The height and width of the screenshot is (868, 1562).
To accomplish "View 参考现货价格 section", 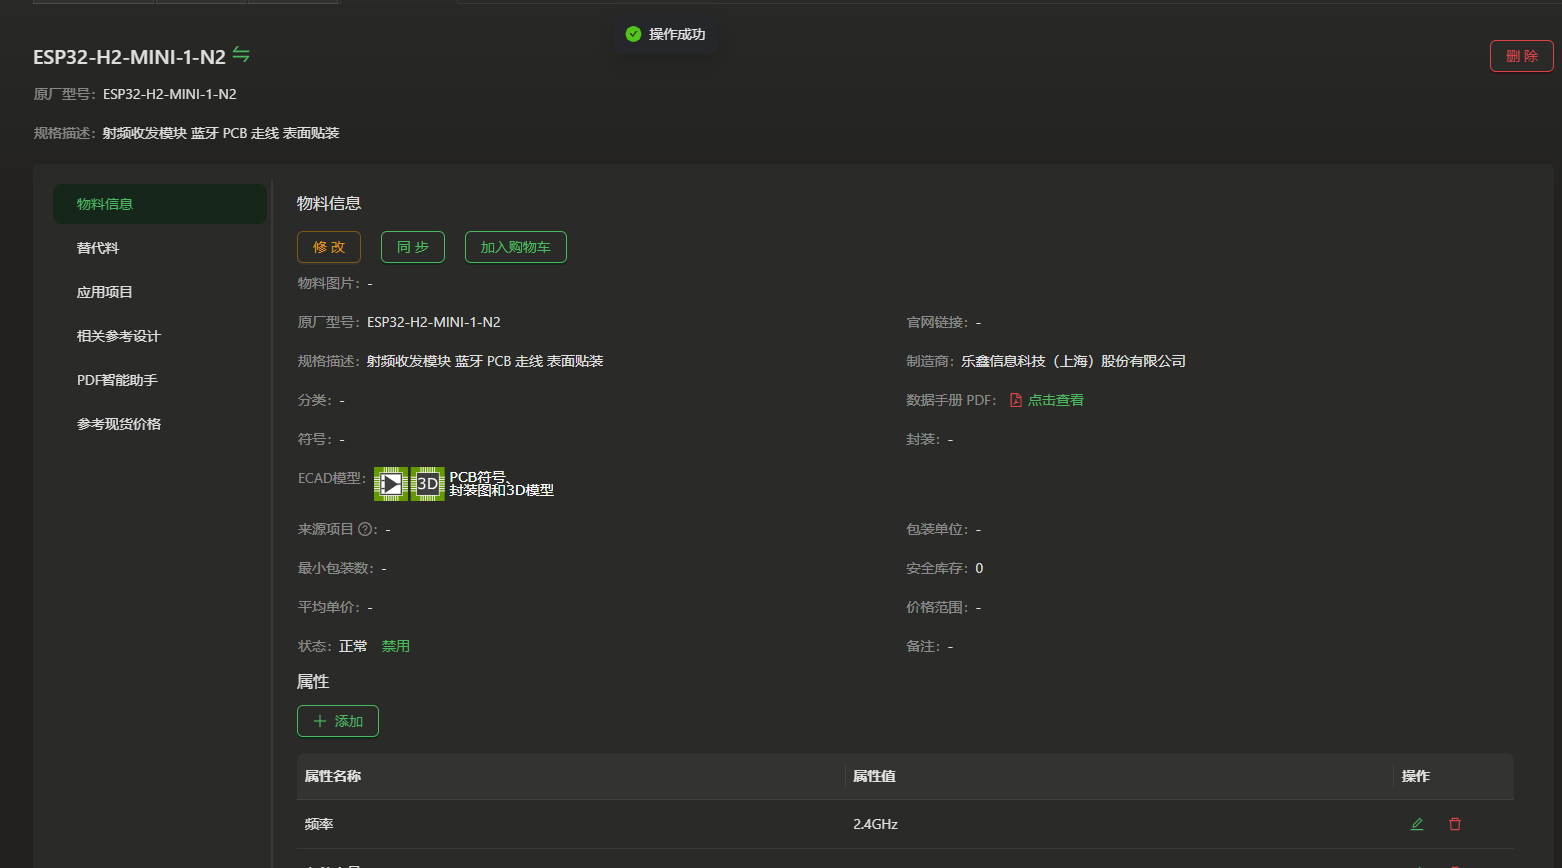I will [160, 424].
